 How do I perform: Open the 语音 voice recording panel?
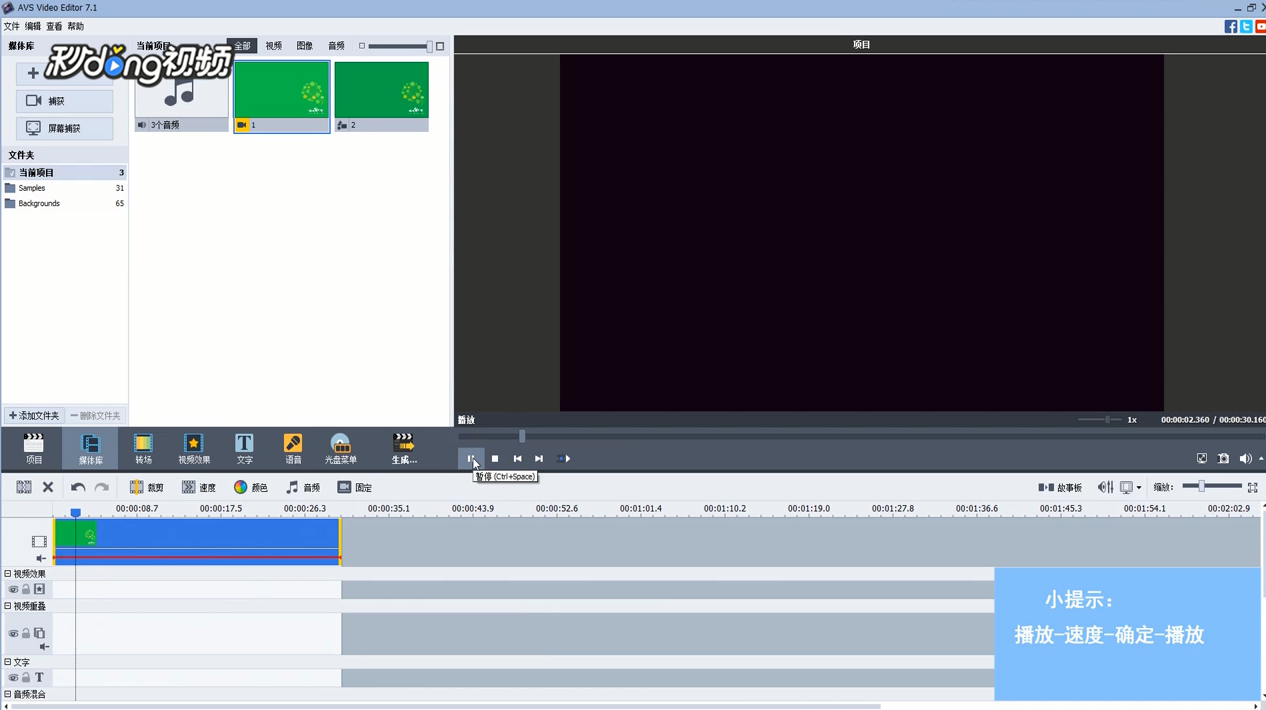point(293,448)
